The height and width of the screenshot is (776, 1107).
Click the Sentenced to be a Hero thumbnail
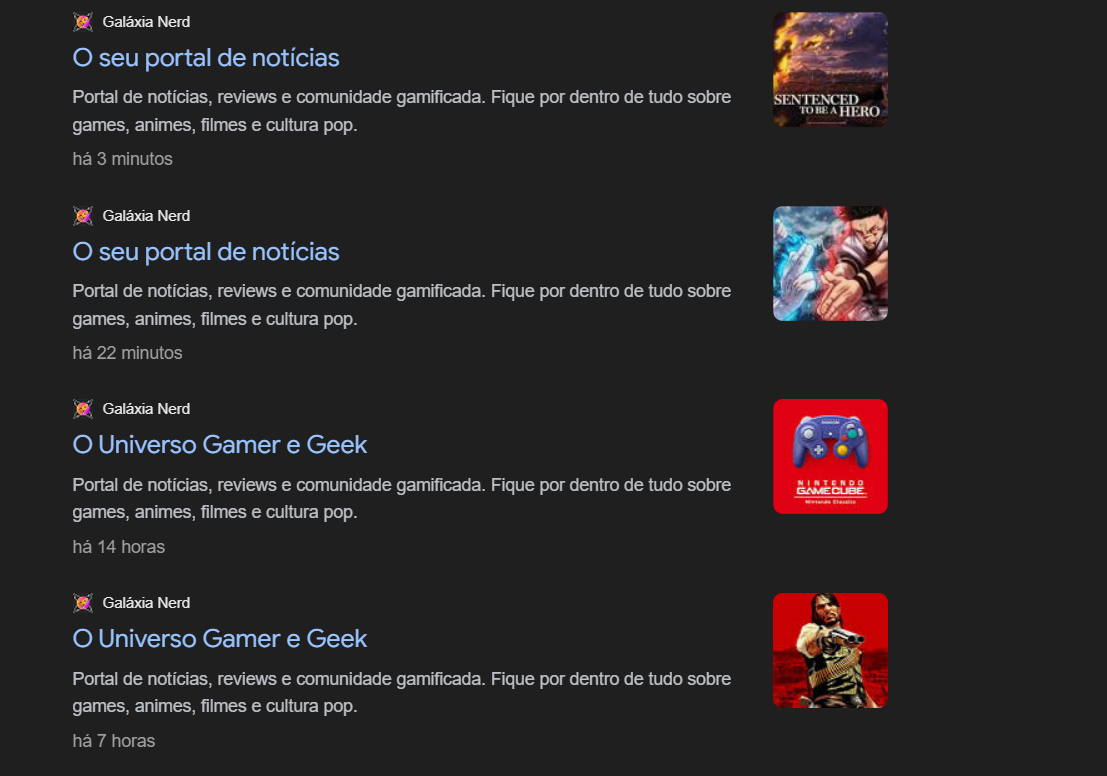tap(830, 69)
